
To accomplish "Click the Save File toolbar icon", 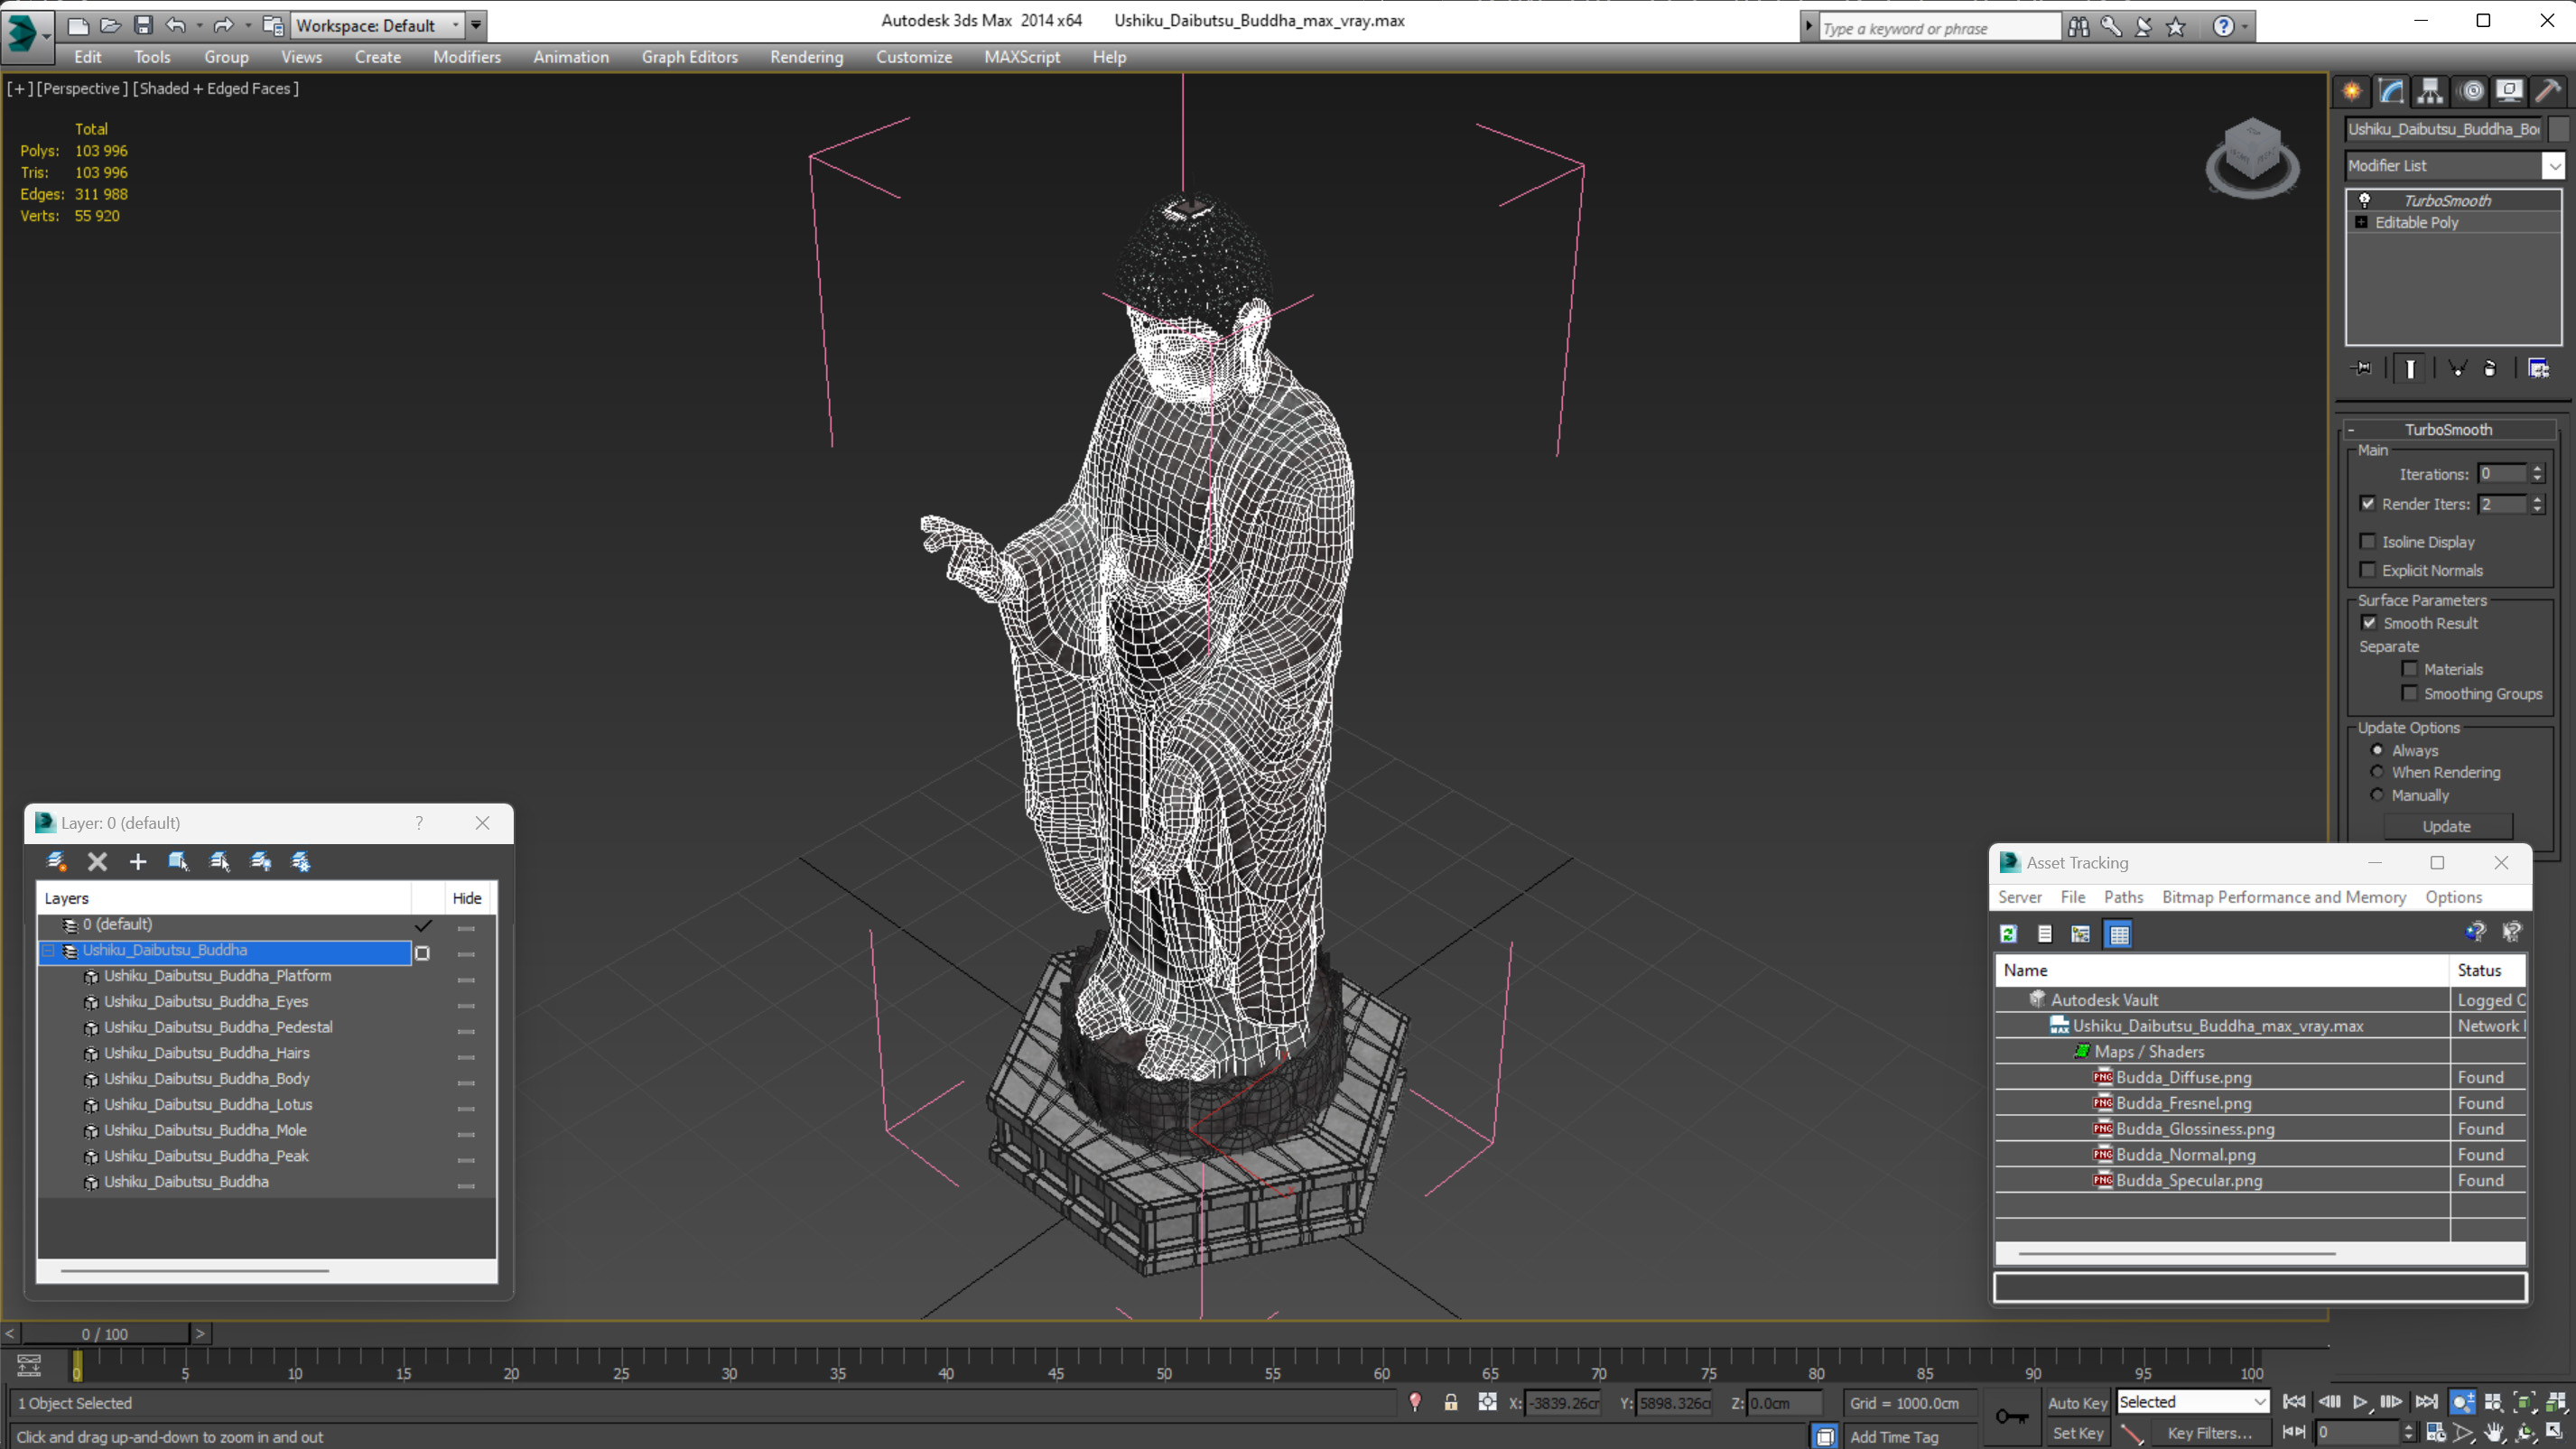I will [x=143, y=25].
